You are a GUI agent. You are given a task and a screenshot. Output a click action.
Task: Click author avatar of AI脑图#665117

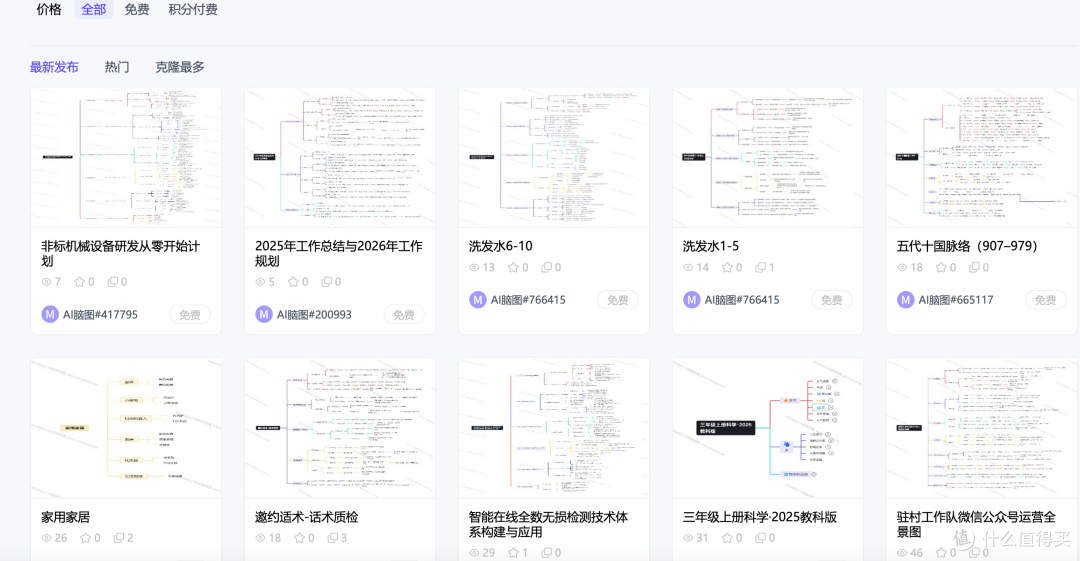click(x=905, y=300)
